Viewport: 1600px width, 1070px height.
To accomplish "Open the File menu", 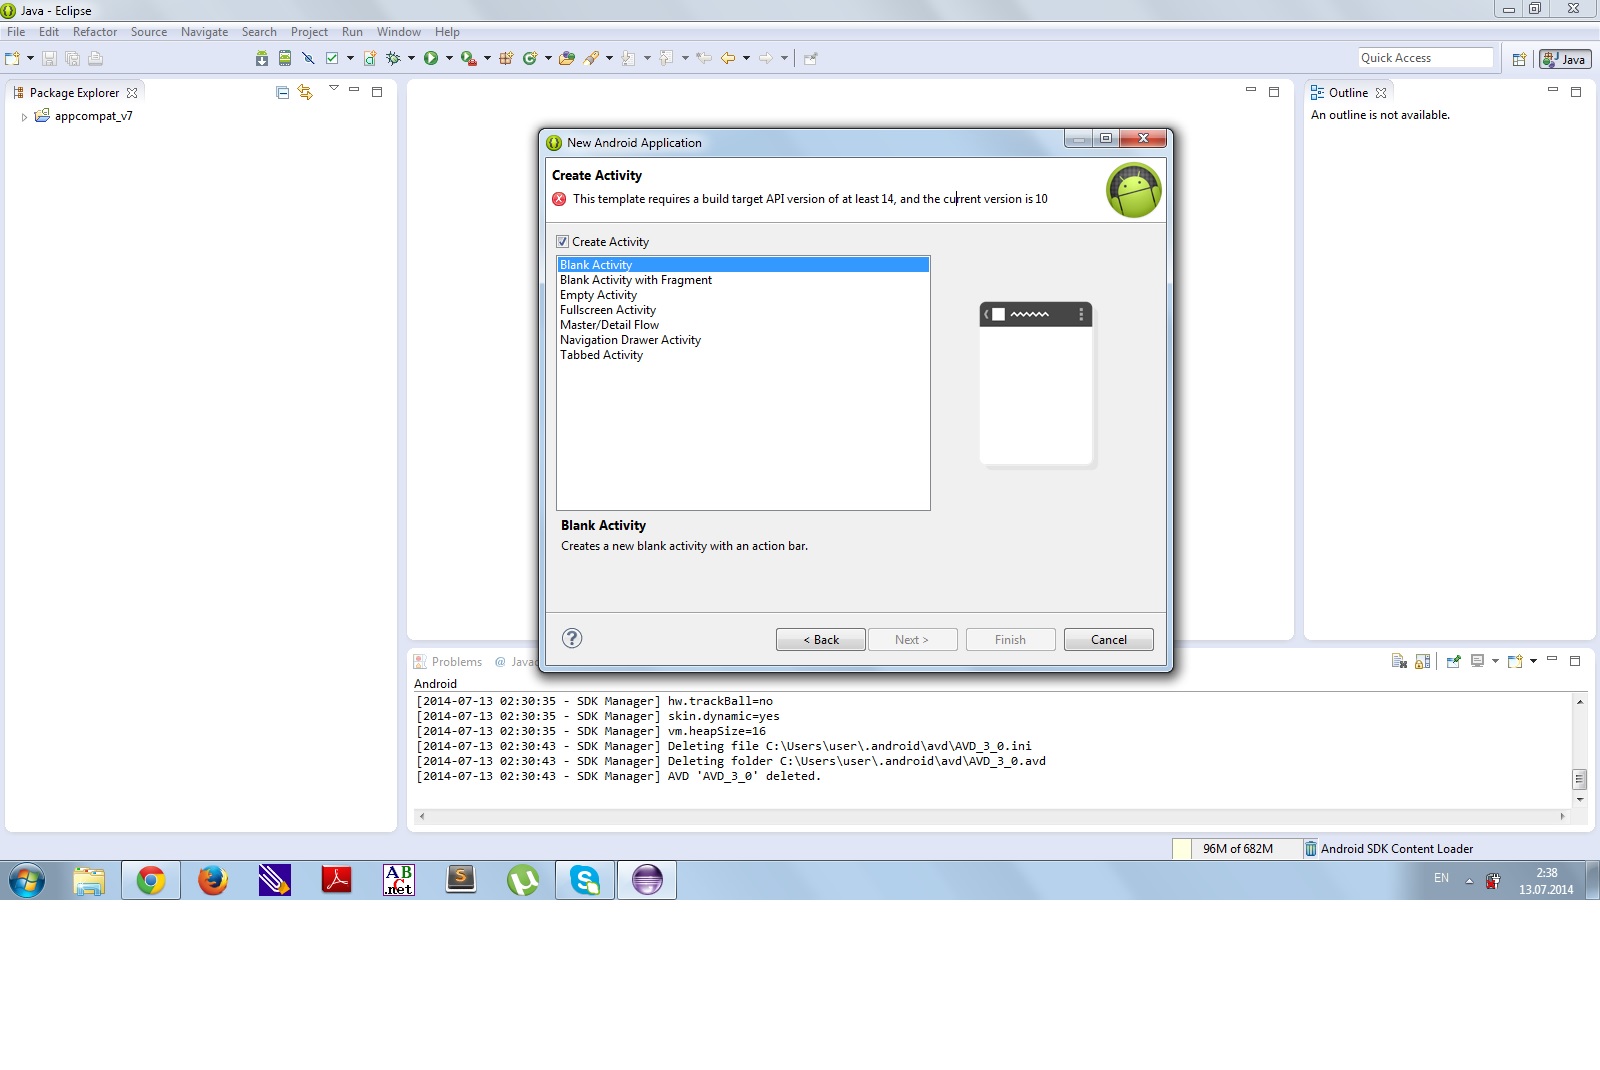I will coord(16,32).
